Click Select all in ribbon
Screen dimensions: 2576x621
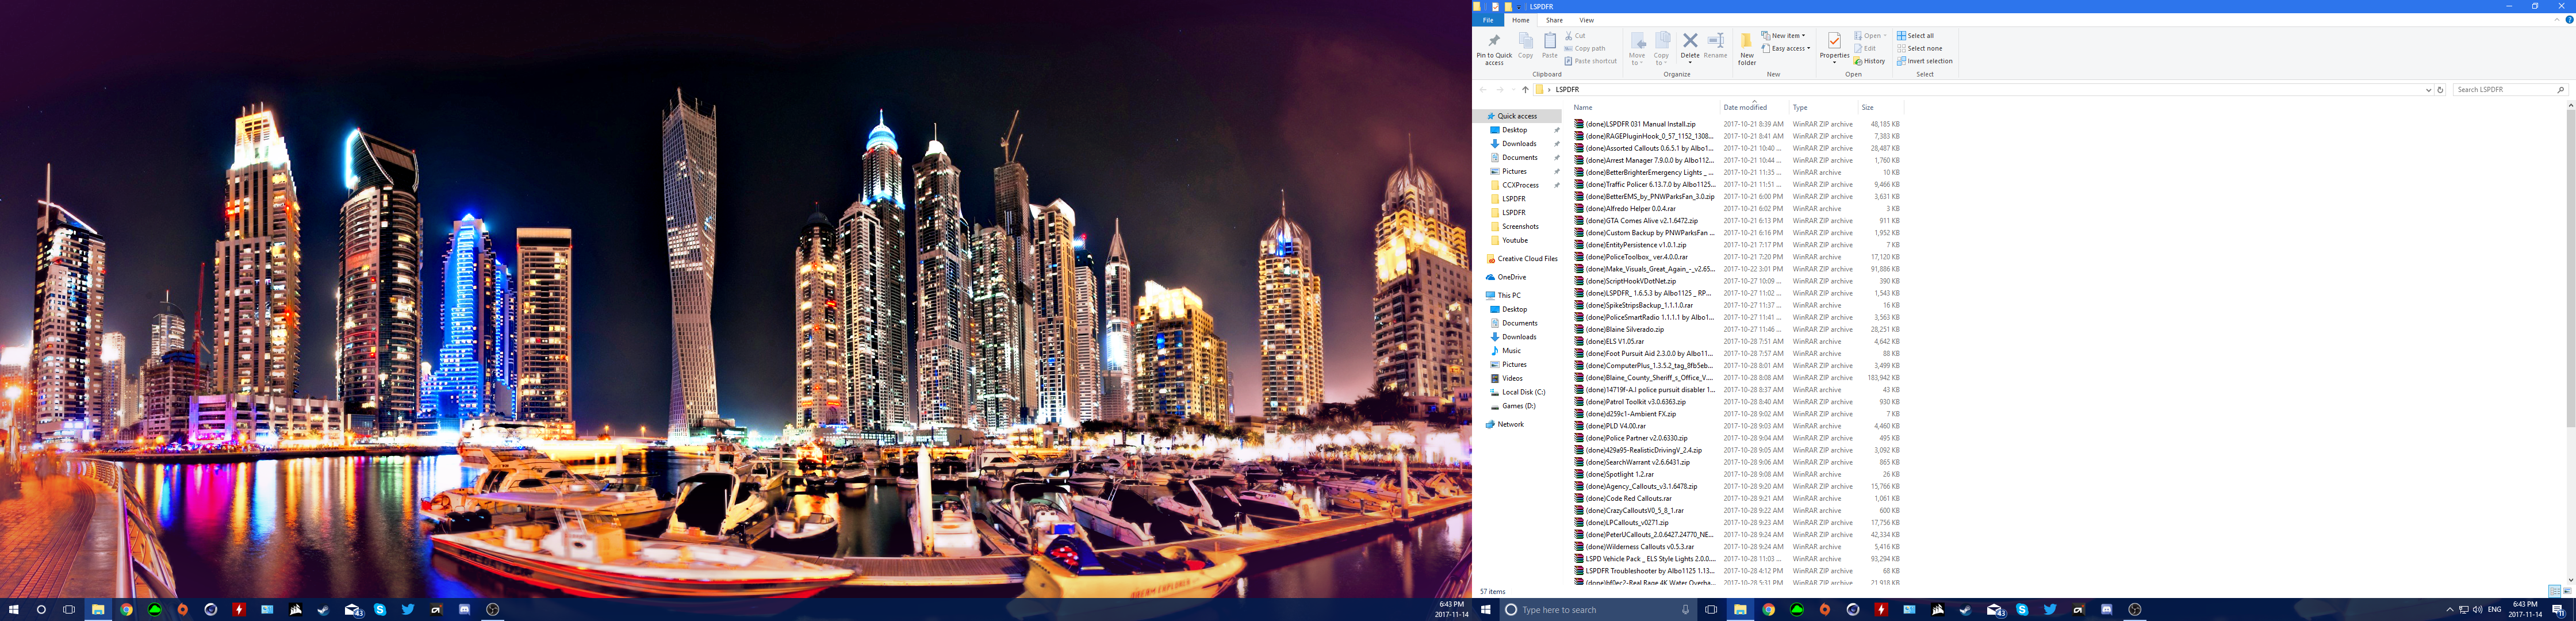[x=1915, y=35]
